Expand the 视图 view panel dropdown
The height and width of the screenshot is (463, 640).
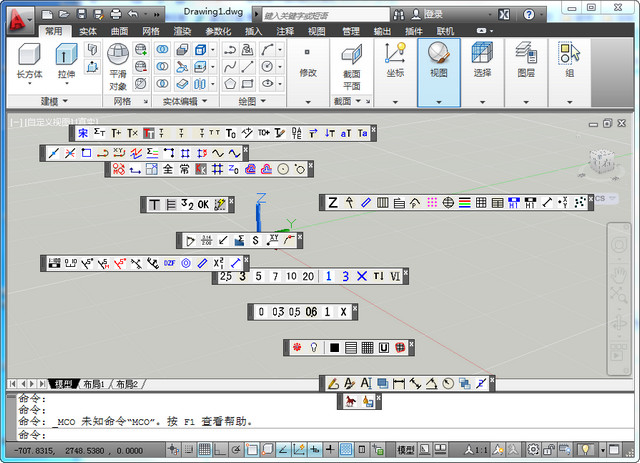[x=438, y=101]
